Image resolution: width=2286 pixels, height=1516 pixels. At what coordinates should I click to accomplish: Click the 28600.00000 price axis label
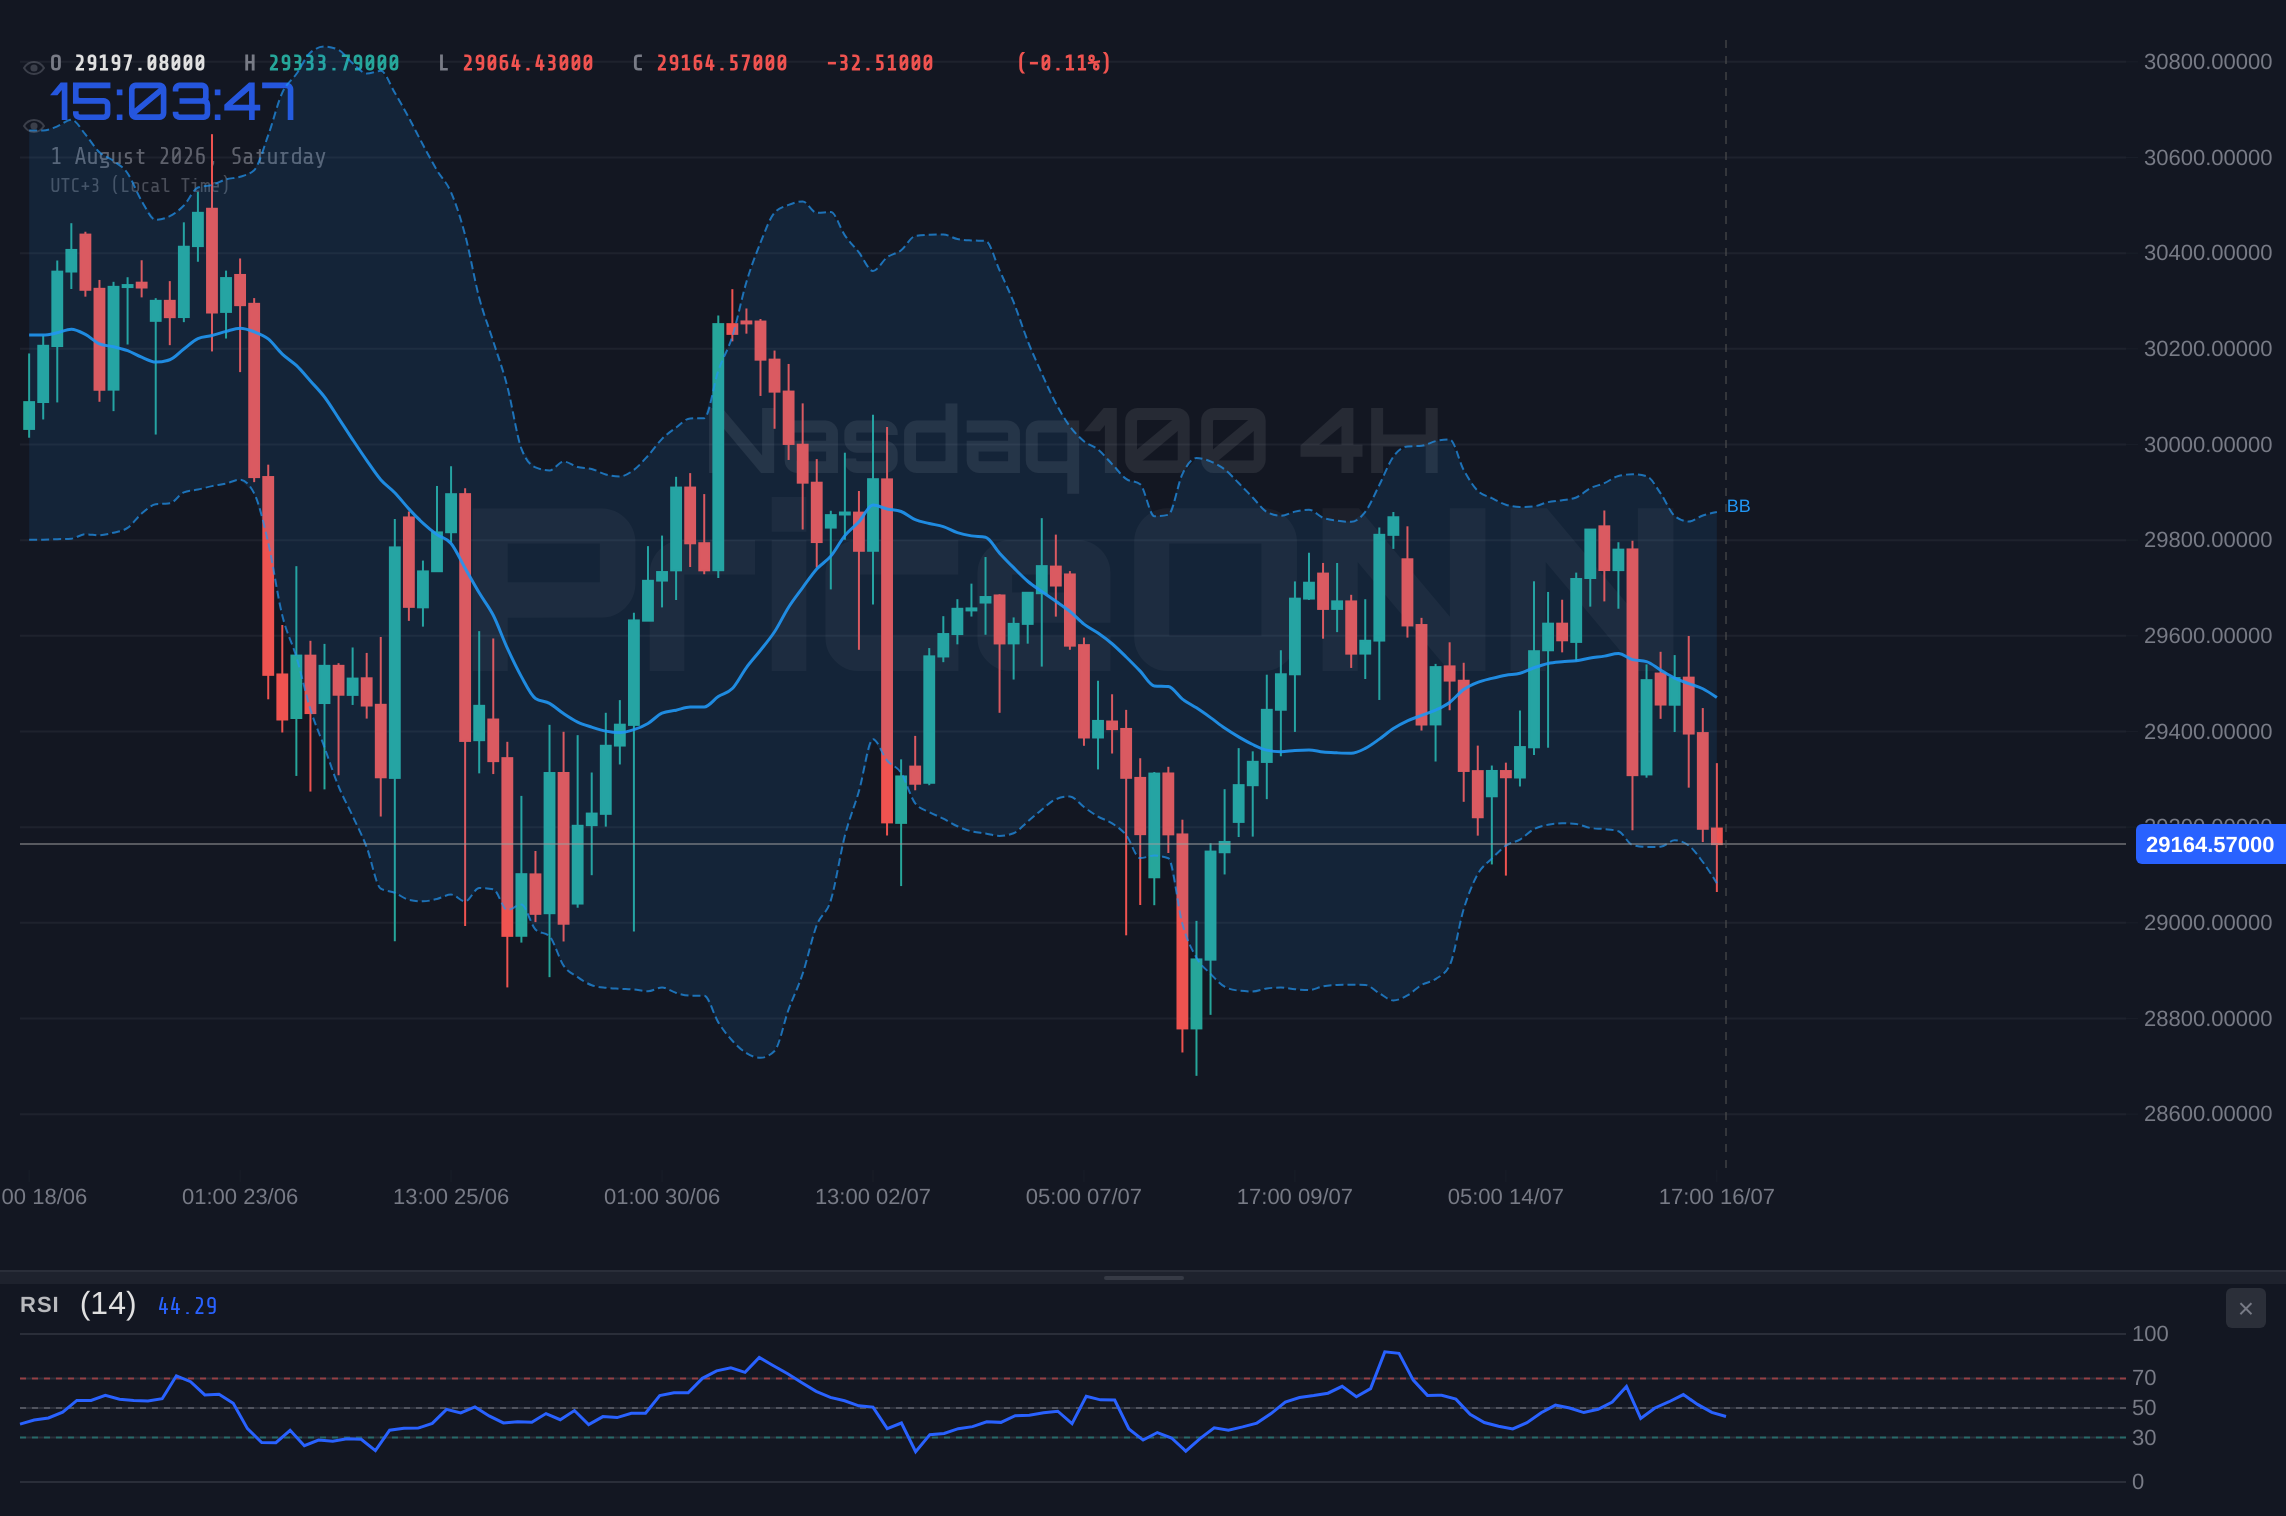pos(2208,1114)
